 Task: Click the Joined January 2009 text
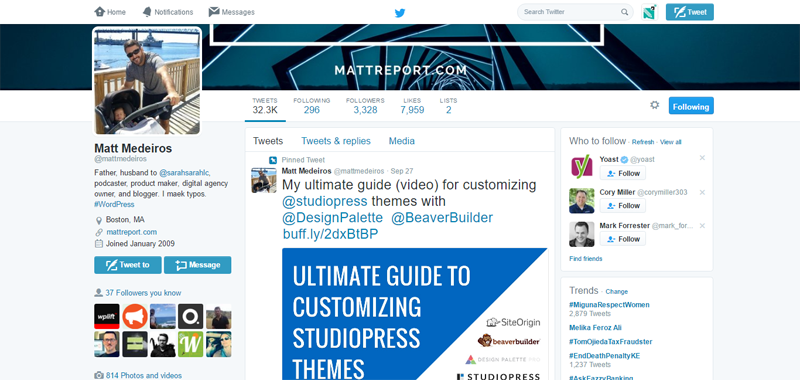tap(140, 244)
